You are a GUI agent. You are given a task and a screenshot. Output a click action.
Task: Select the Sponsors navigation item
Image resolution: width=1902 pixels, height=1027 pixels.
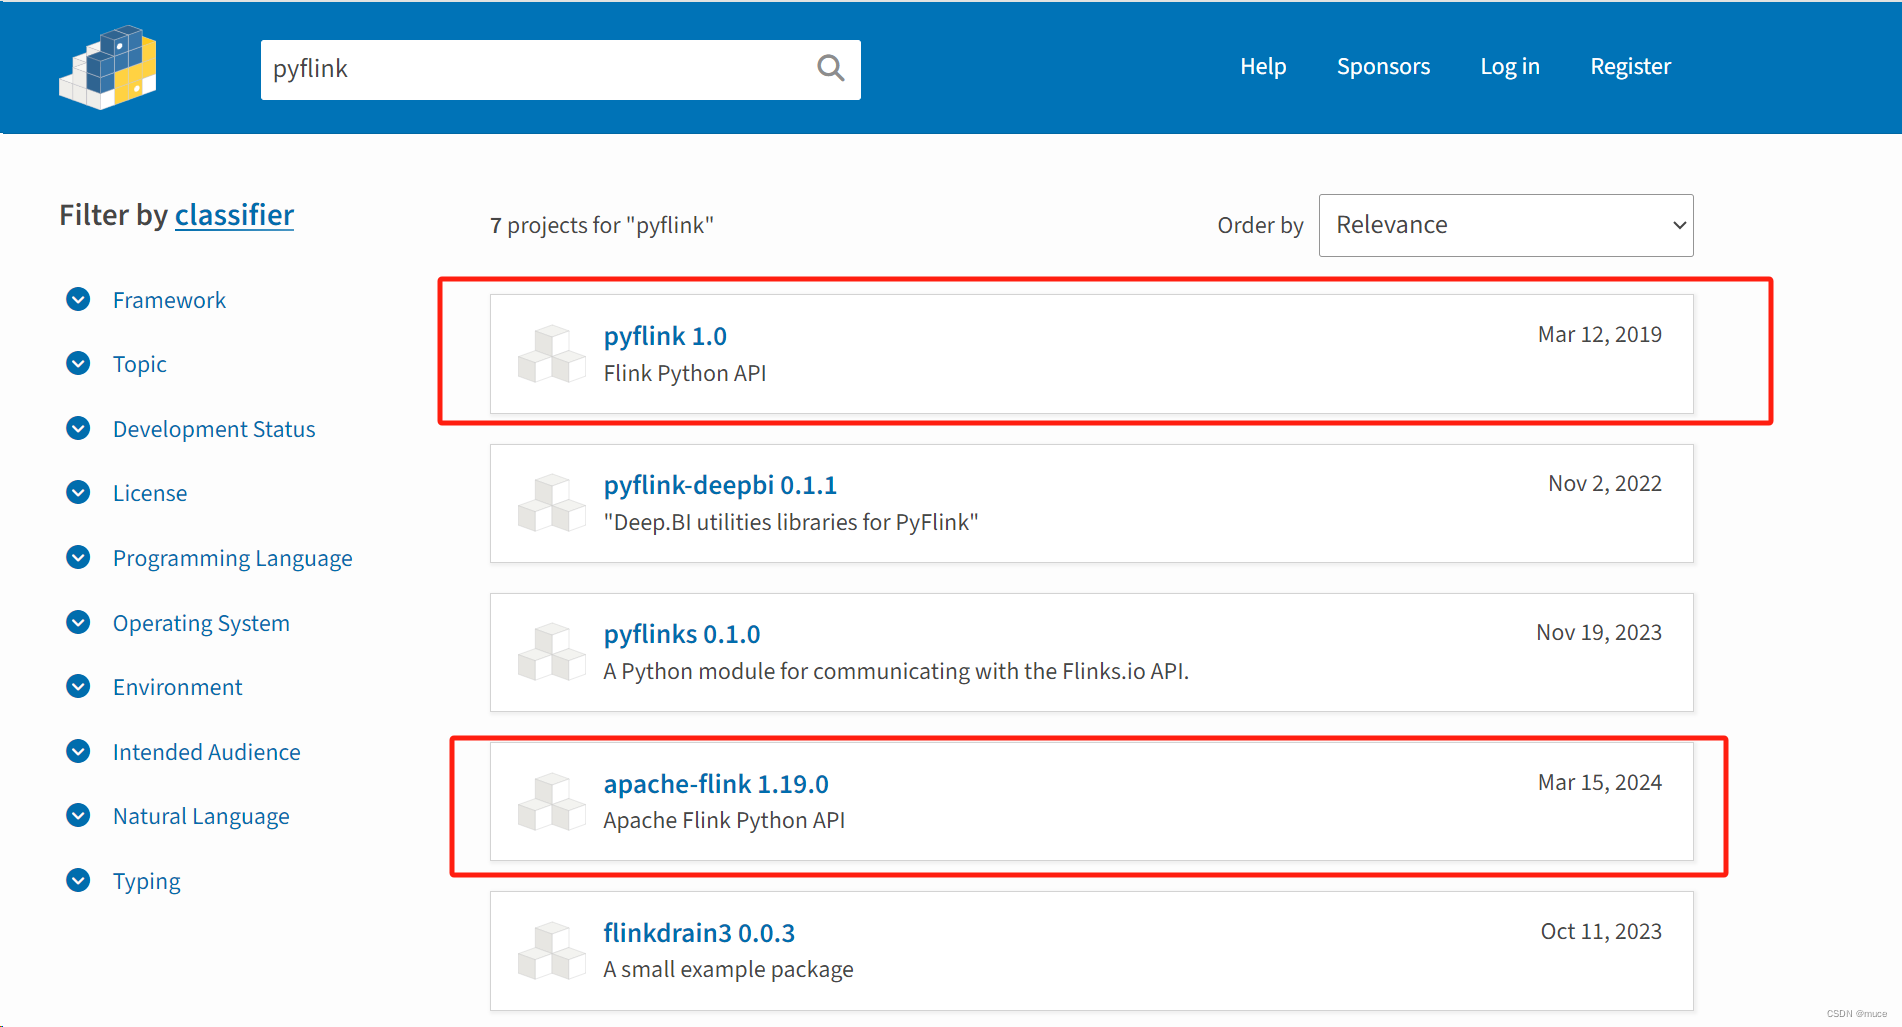pos(1383,66)
